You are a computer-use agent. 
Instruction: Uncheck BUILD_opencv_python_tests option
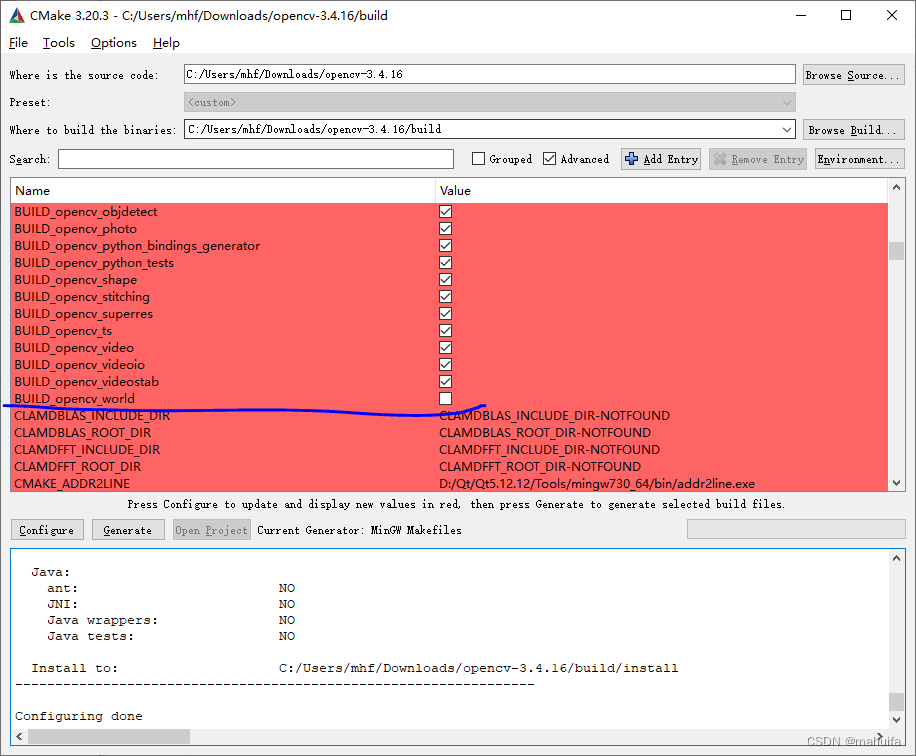click(445, 262)
